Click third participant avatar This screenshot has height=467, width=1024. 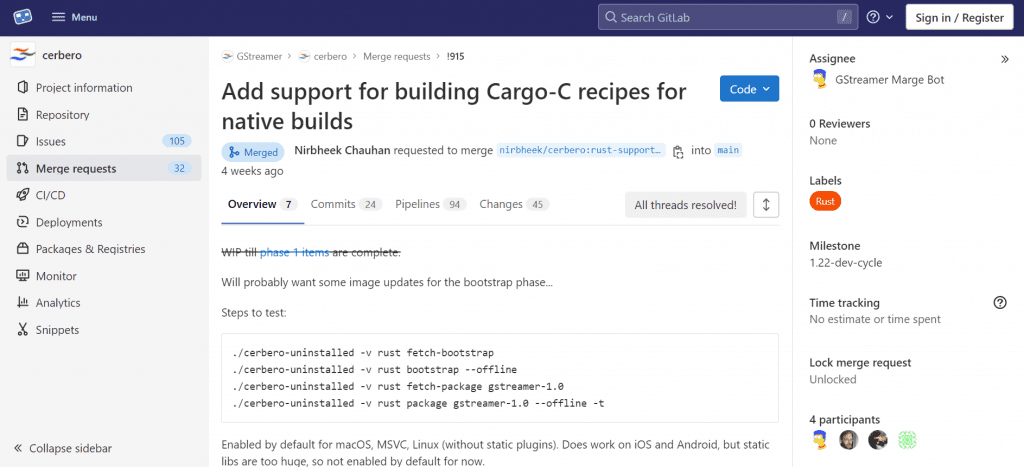point(878,440)
